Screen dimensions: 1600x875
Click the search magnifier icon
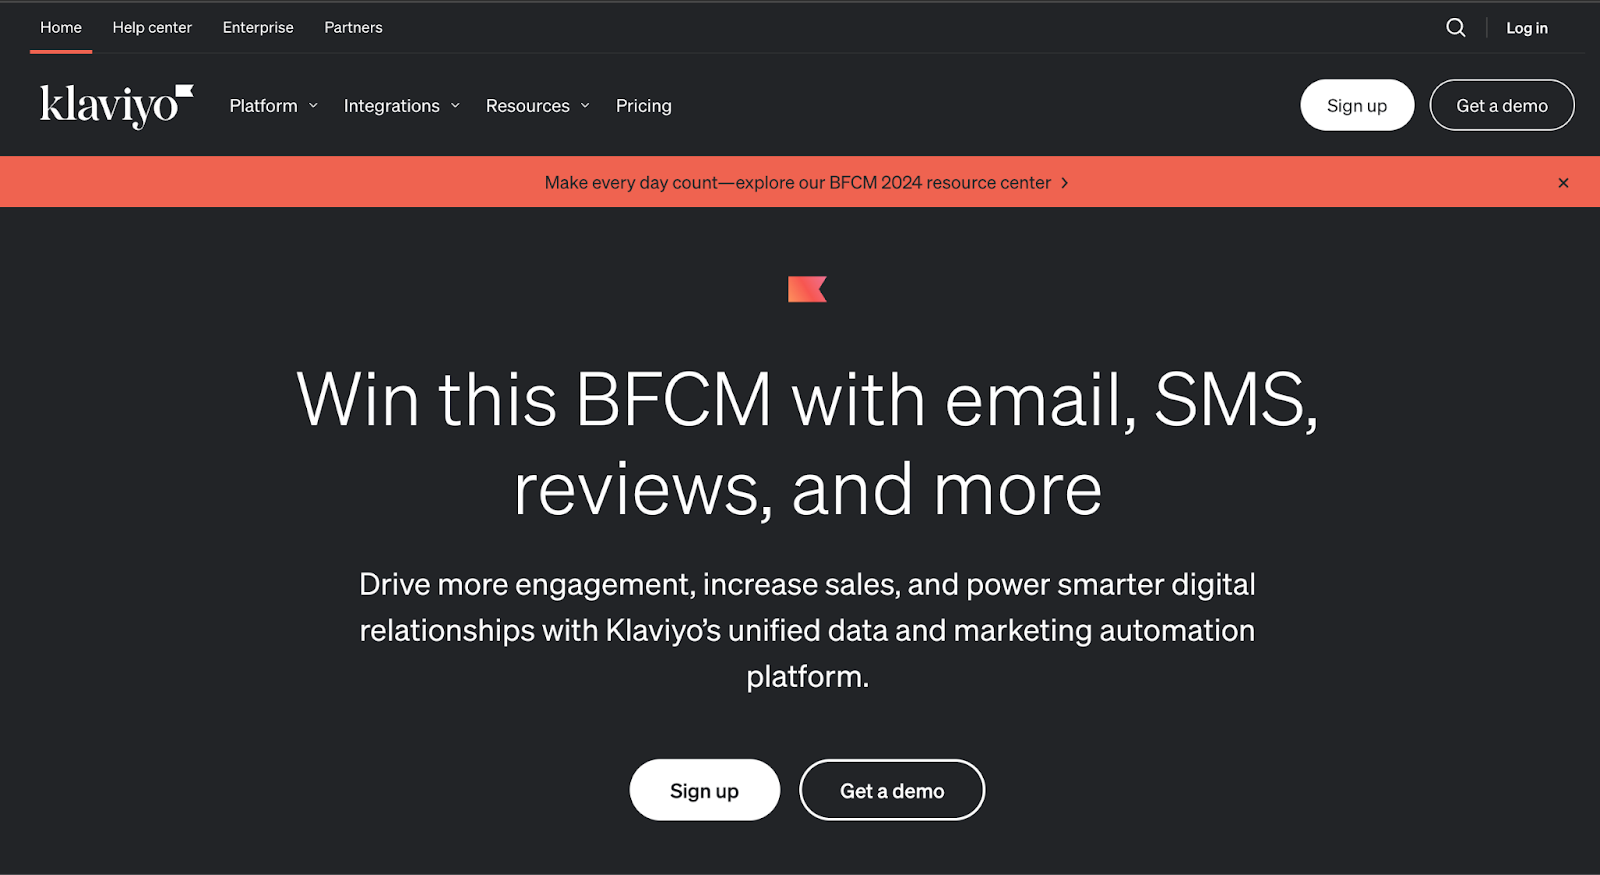(1456, 28)
